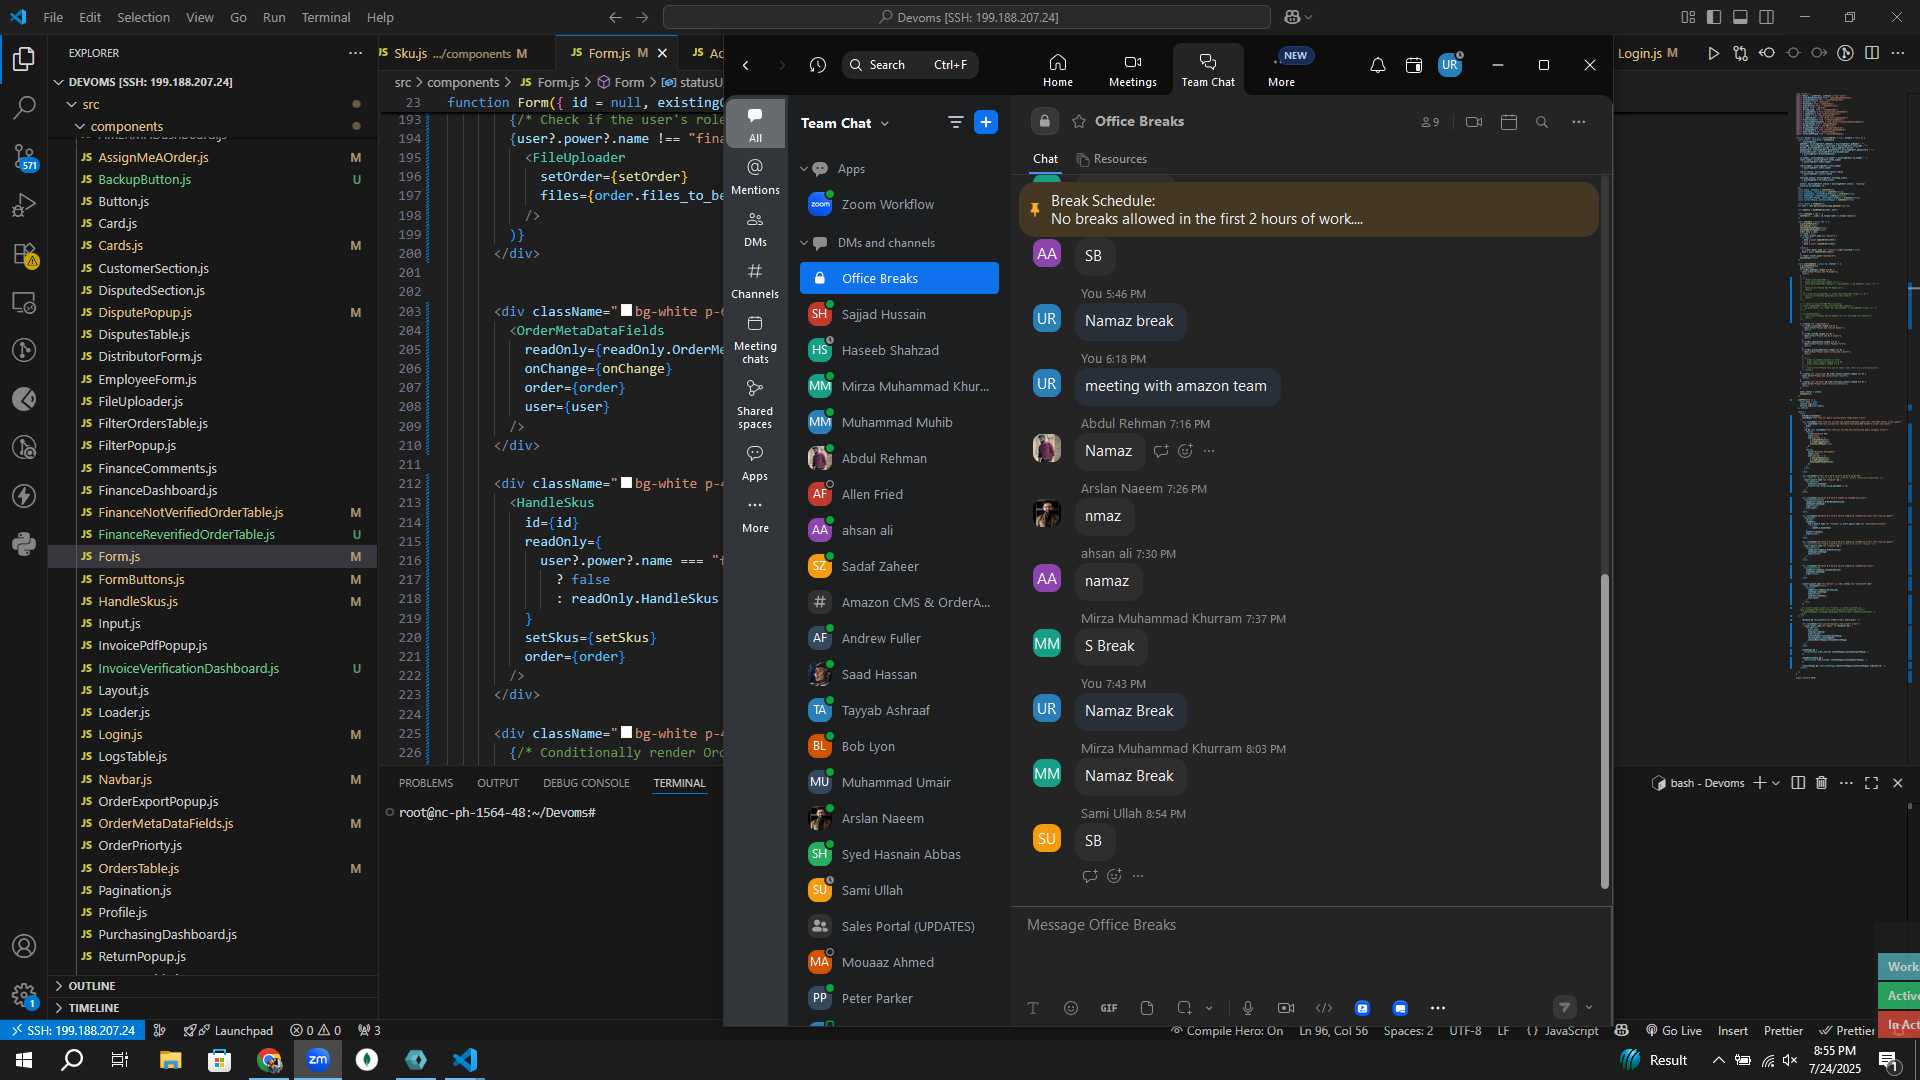Click the new chat plus button

(x=986, y=122)
